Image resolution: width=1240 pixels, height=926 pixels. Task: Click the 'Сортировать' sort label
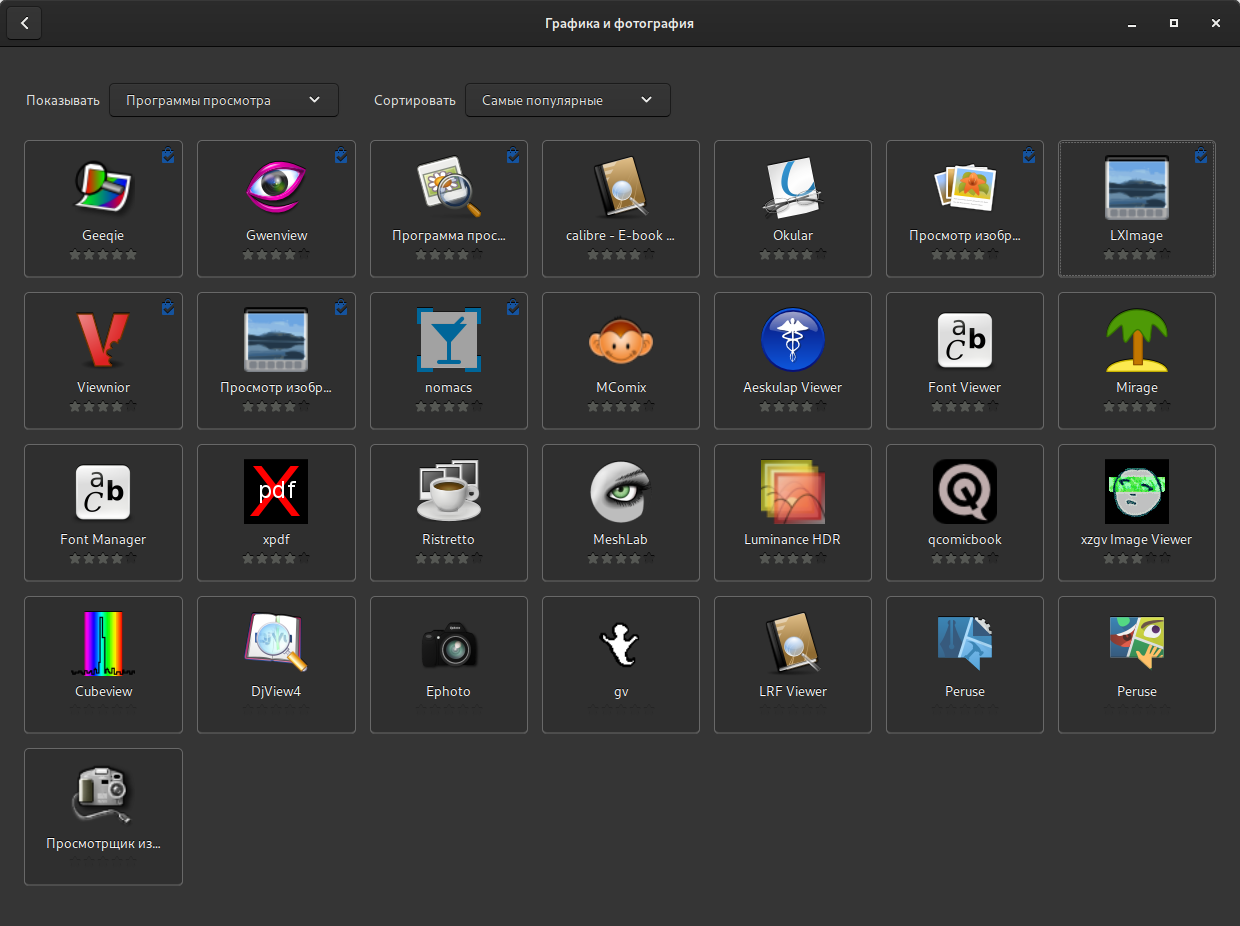(x=415, y=100)
